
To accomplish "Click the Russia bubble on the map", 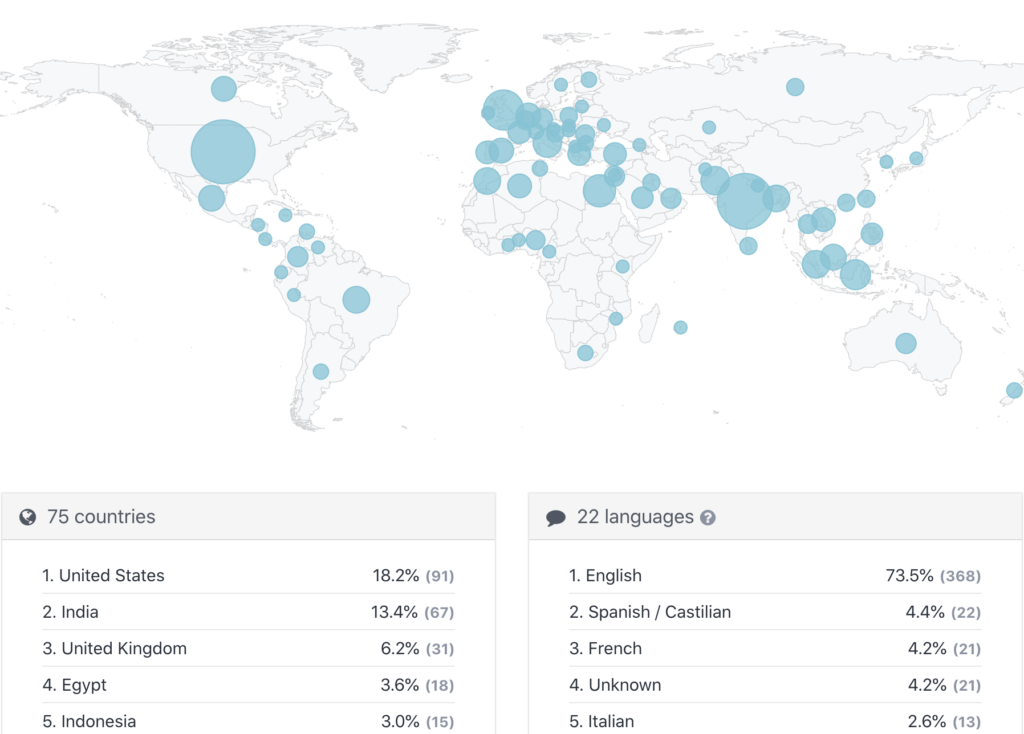I will tap(795, 87).
